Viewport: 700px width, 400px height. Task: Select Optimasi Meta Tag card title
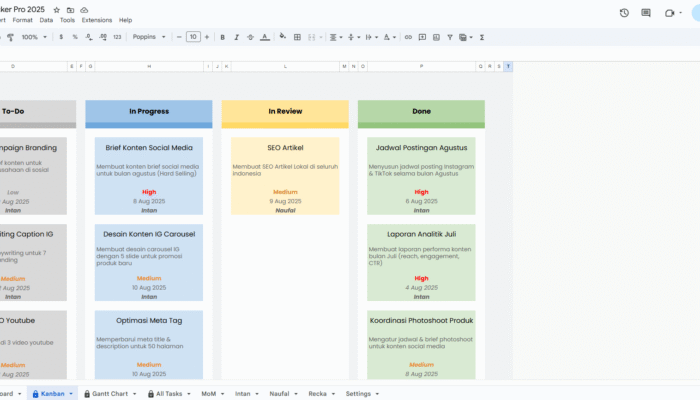(149, 321)
